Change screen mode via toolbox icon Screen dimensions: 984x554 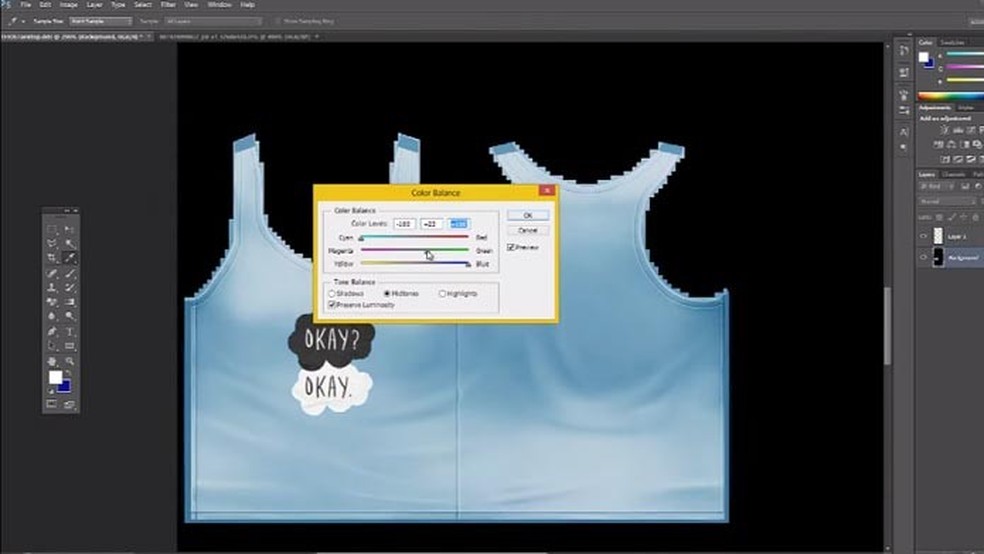click(x=69, y=405)
